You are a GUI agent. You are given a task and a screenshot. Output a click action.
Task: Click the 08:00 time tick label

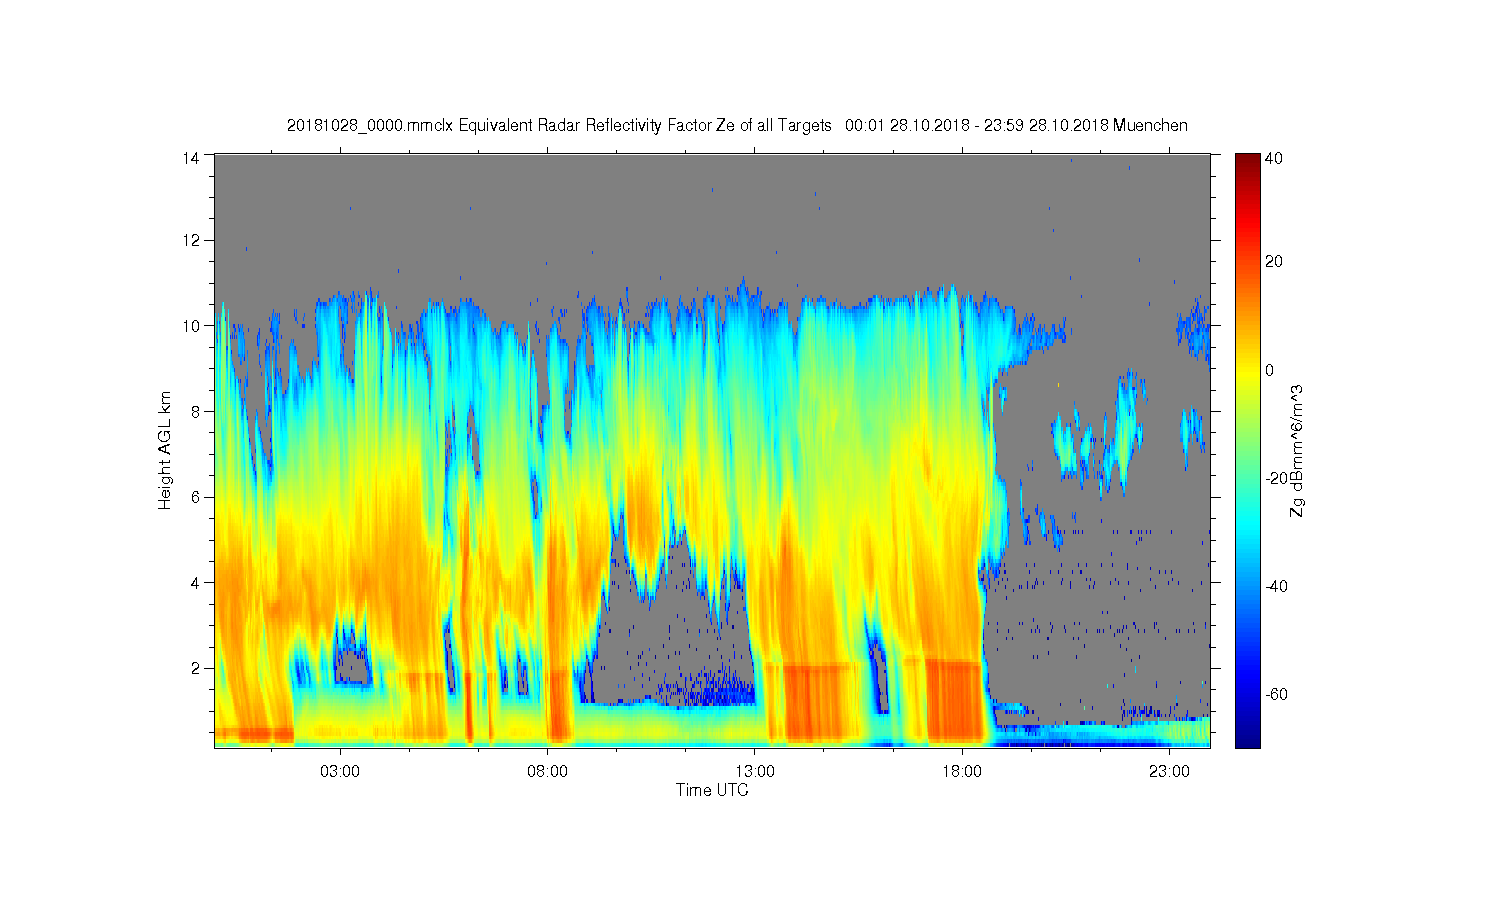pyautogui.click(x=547, y=772)
